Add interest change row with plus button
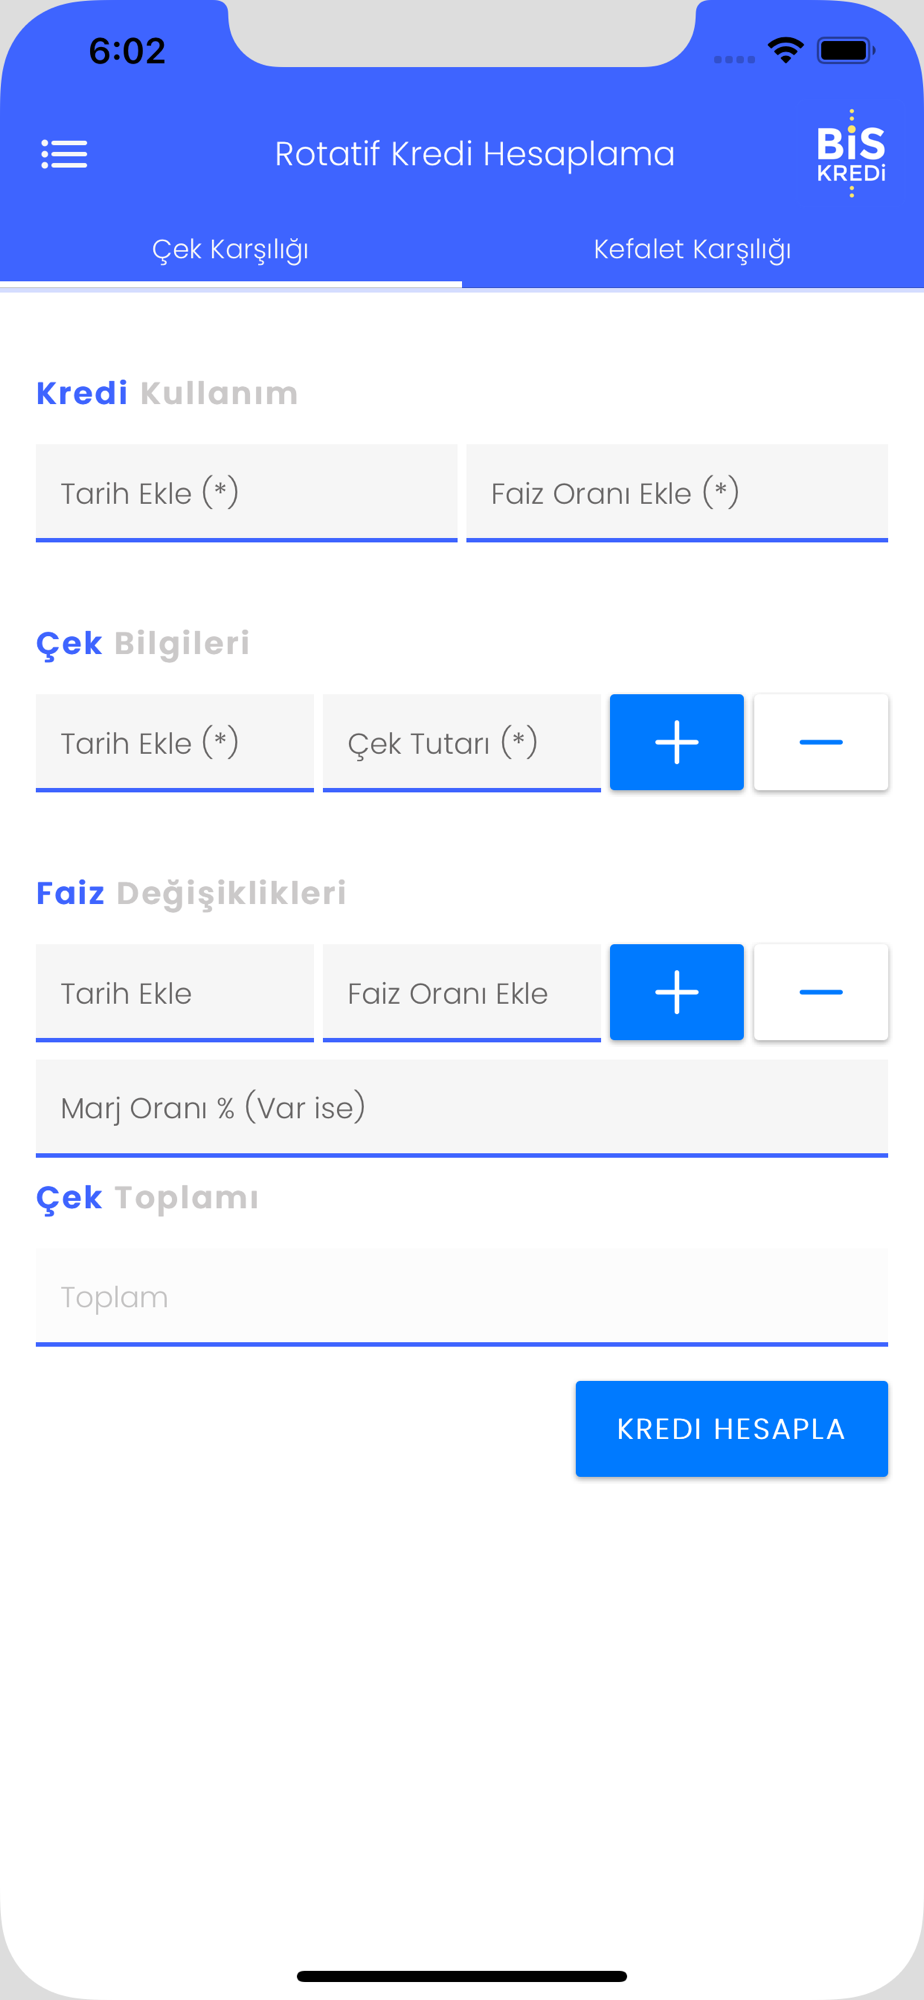This screenshot has height=2000, width=924. pos(677,992)
